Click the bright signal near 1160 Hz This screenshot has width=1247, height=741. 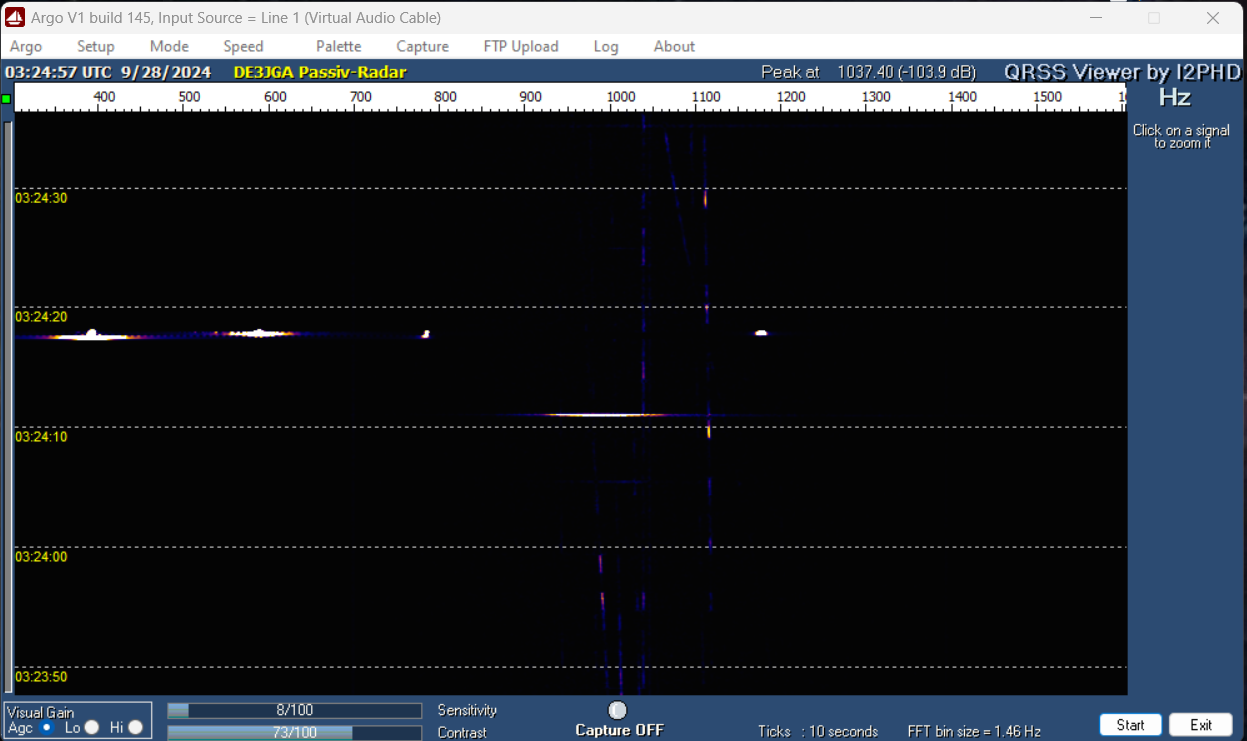coord(761,332)
